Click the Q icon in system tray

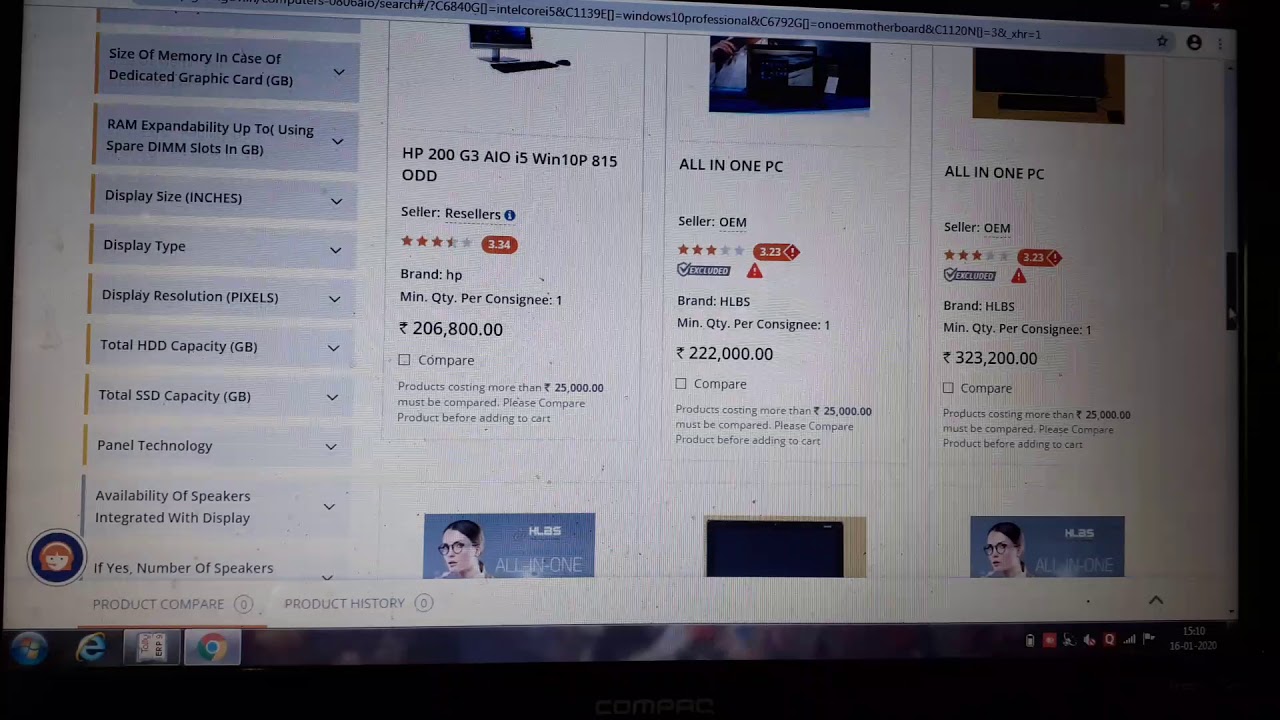pyautogui.click(x=1109, y=640)
